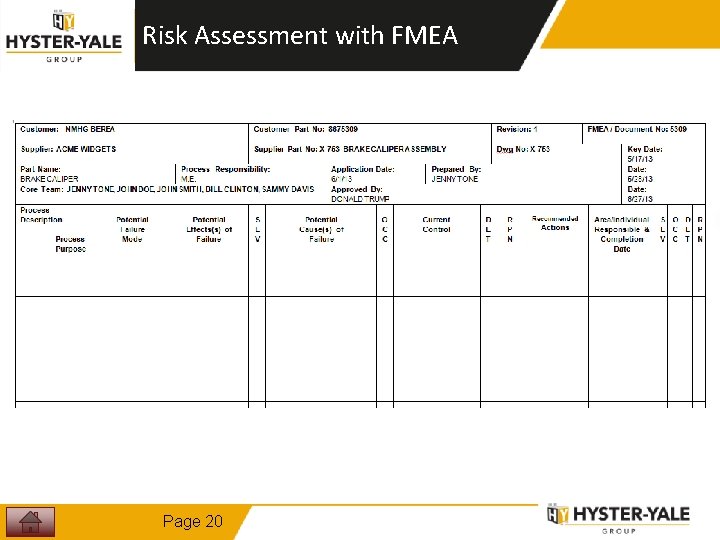Click 'Supplier Part No: X 763 BRAKE CALIPER ASSEMBLY'
Screen dimensions: 720x540
350,149
